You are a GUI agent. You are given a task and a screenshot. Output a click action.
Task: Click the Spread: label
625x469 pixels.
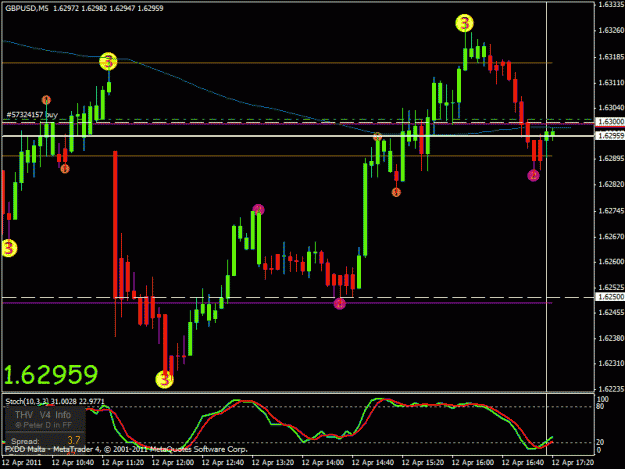click(x=25, y=442)
